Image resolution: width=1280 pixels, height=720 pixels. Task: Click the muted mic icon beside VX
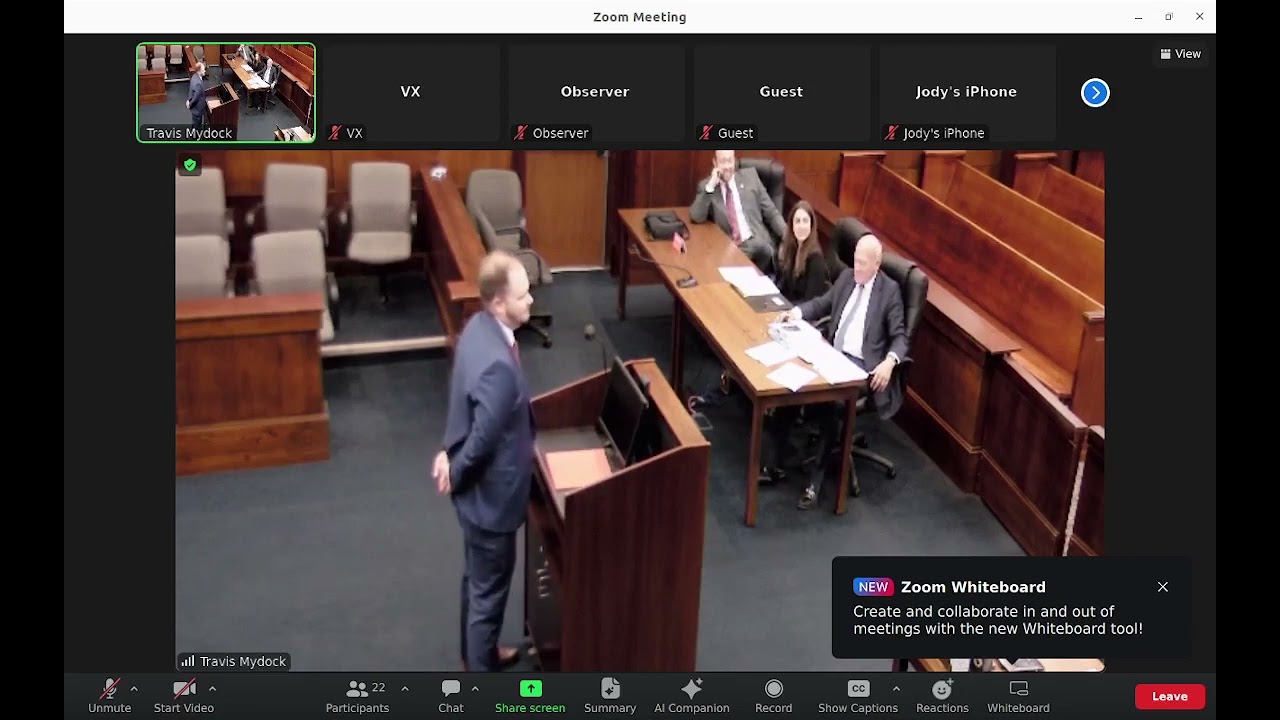pyautogui.click(x=335, y=133)
